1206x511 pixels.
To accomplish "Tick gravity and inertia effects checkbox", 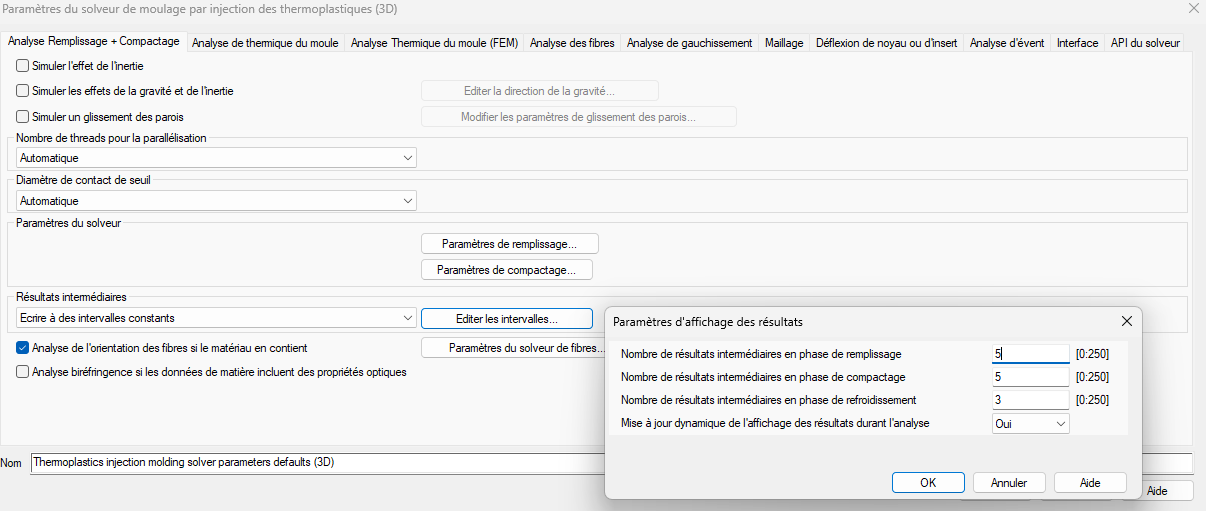I will pyautogui.click(x=23, y=91).
